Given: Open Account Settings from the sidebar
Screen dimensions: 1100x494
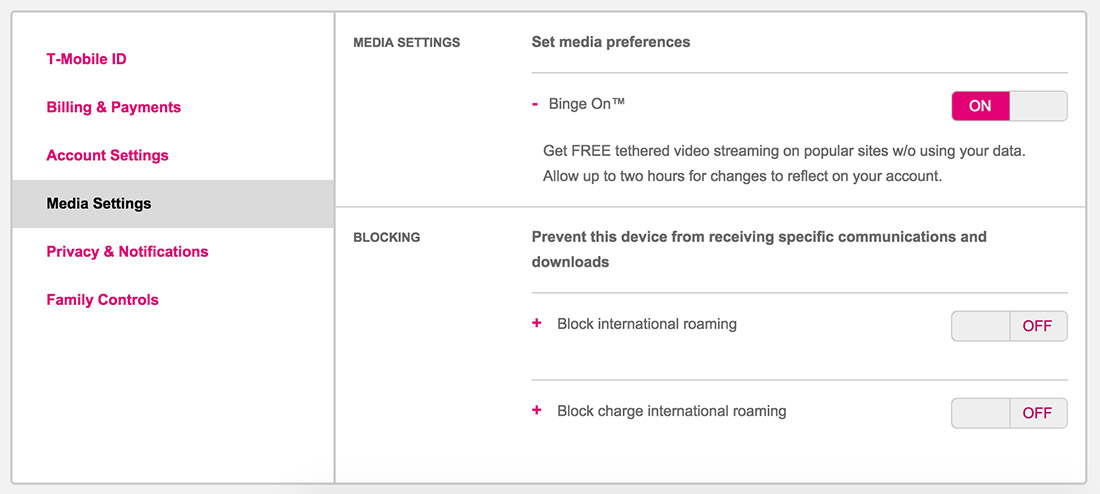Looking at the screenshot, I should (108, 155).
